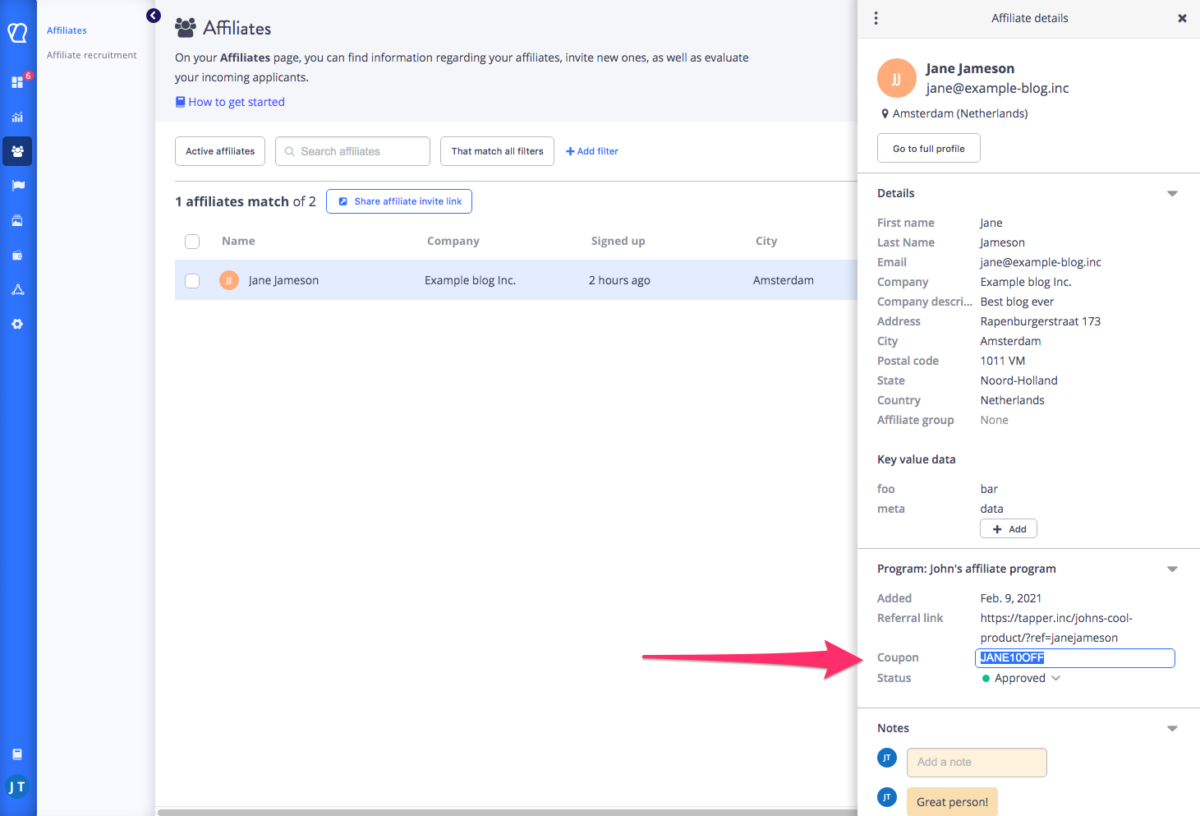Check the checkbox next to Jane Jameson
1200x816 pixels.
click(192, 280)
